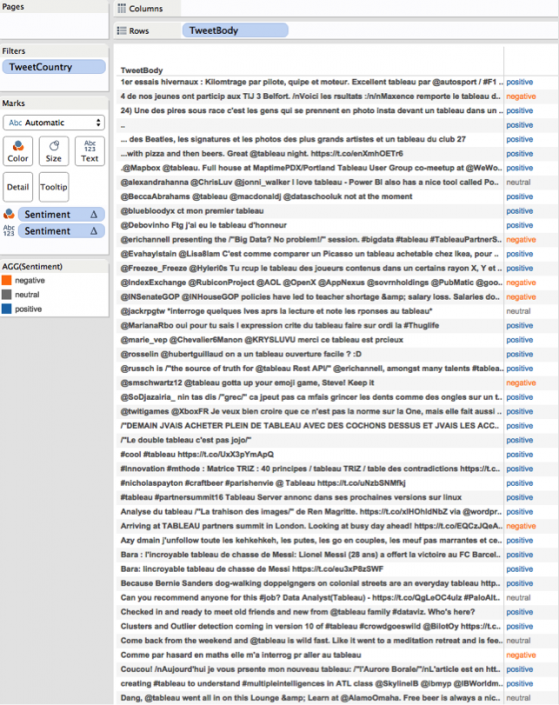559x705 pixels.
Task: Select the '#nicholaspayton #craftbeer' tweet row
Action: pos(263,483)
